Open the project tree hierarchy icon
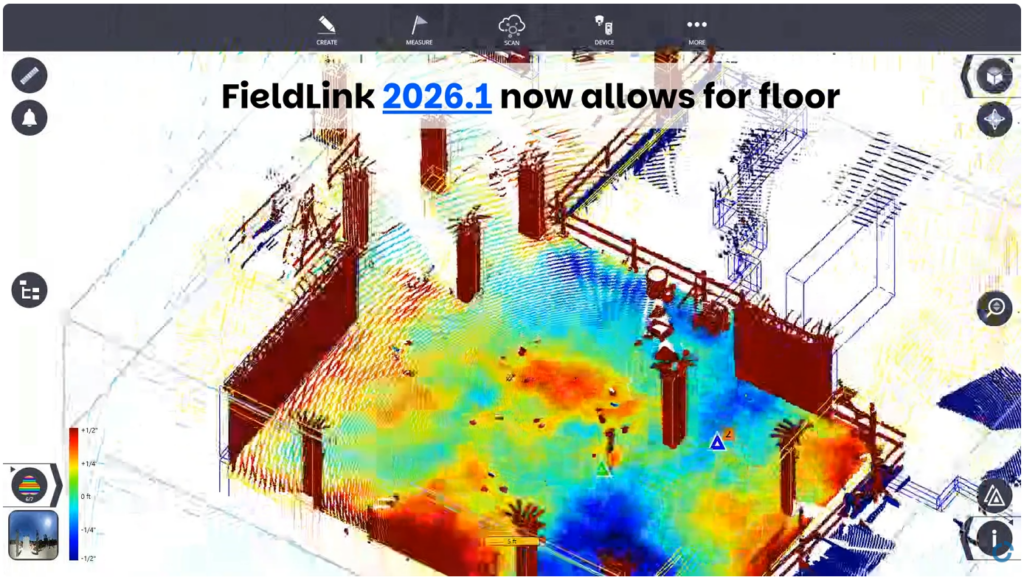The image size is (1024, 580). pyautogui.click(x=29, y=290)
